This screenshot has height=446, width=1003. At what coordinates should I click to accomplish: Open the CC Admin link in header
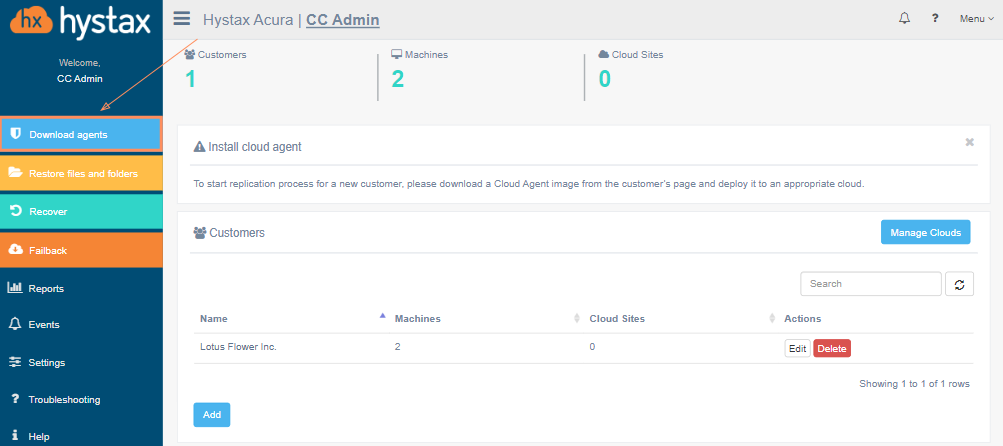tap(343, 20)
